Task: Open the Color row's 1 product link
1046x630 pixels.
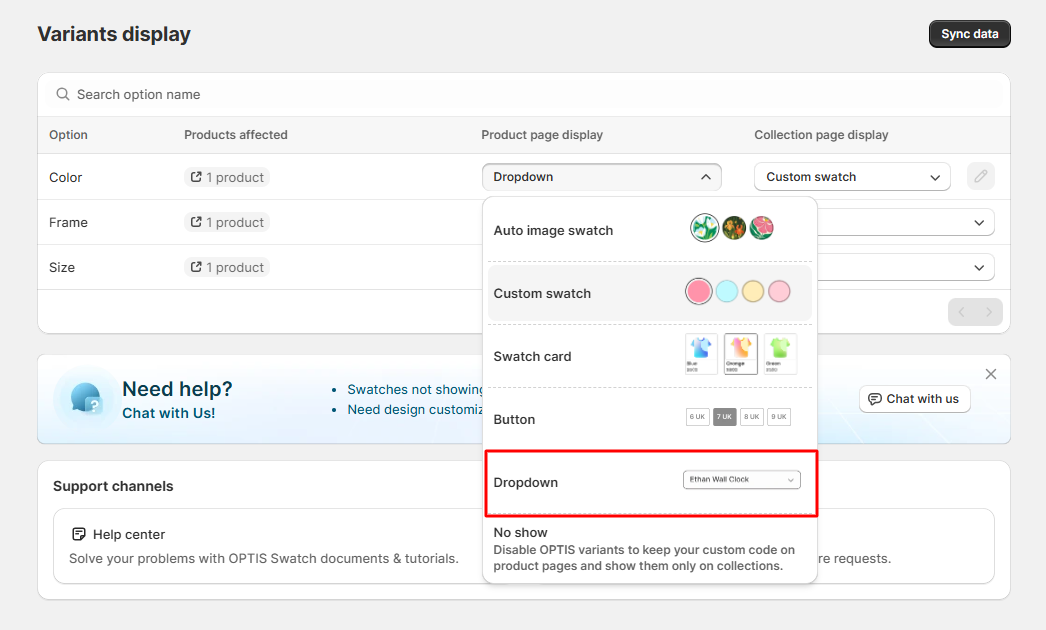Action: click(227, 178)
